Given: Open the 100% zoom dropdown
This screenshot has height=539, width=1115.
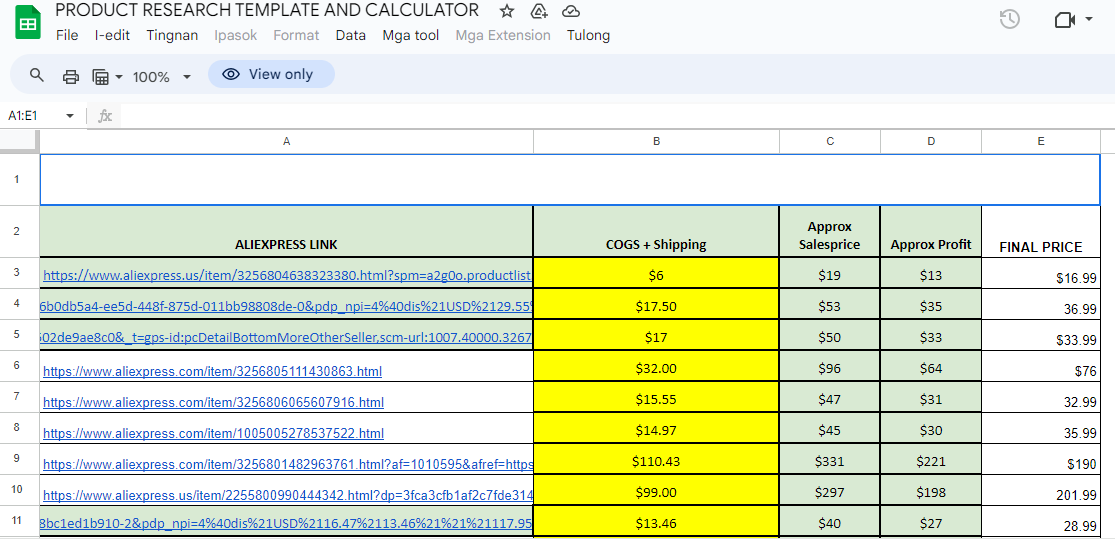Looking at the screenshot, I should click(x=162, y=77).
